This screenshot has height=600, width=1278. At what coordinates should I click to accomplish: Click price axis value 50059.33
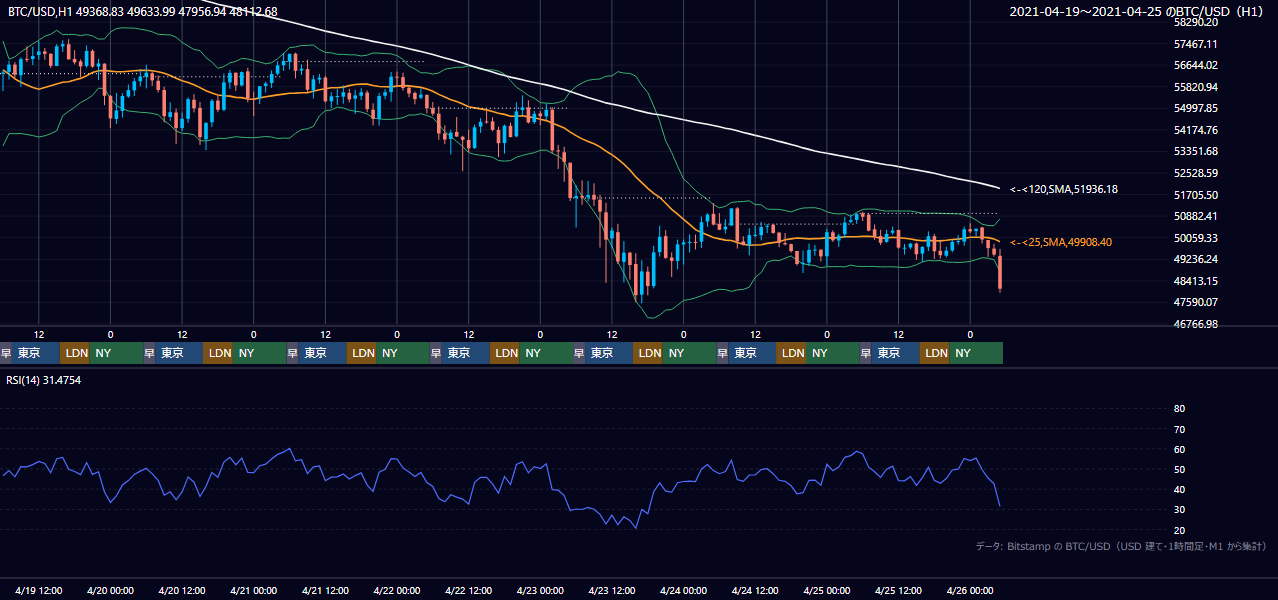[x=1195, y=238]
